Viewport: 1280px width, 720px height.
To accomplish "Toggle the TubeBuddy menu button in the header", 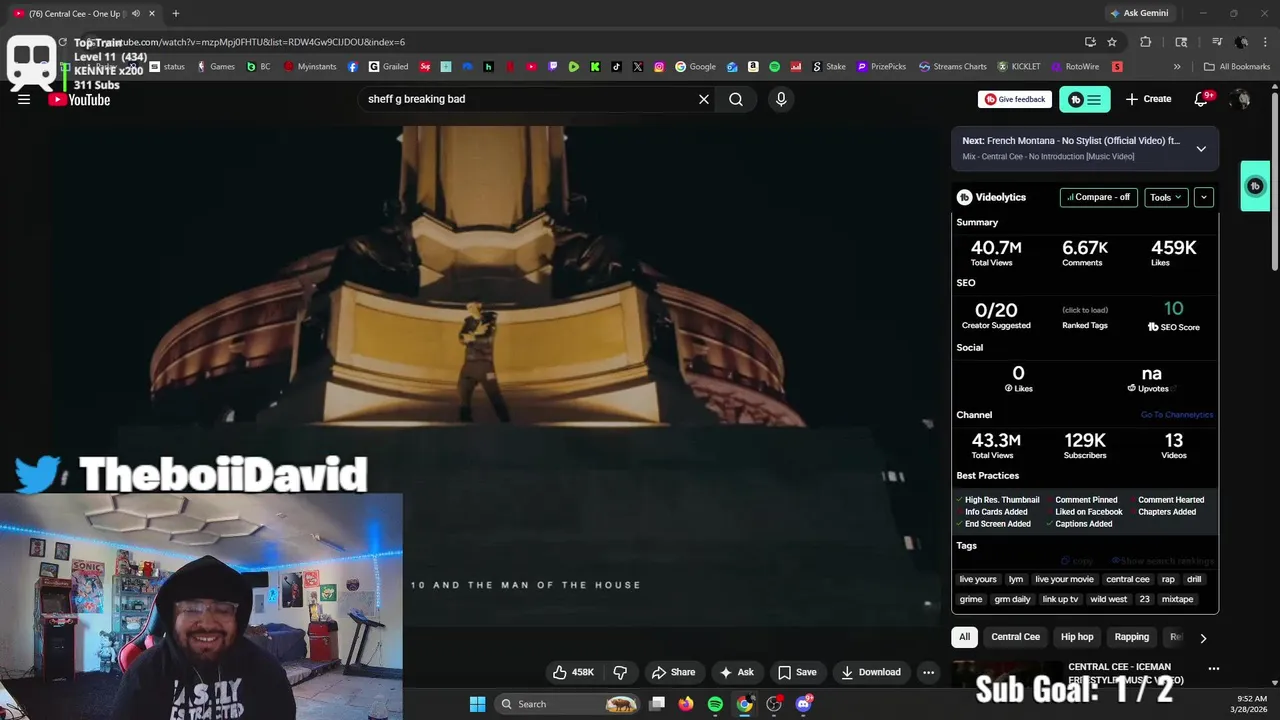I will click(x=1084, y=99).
